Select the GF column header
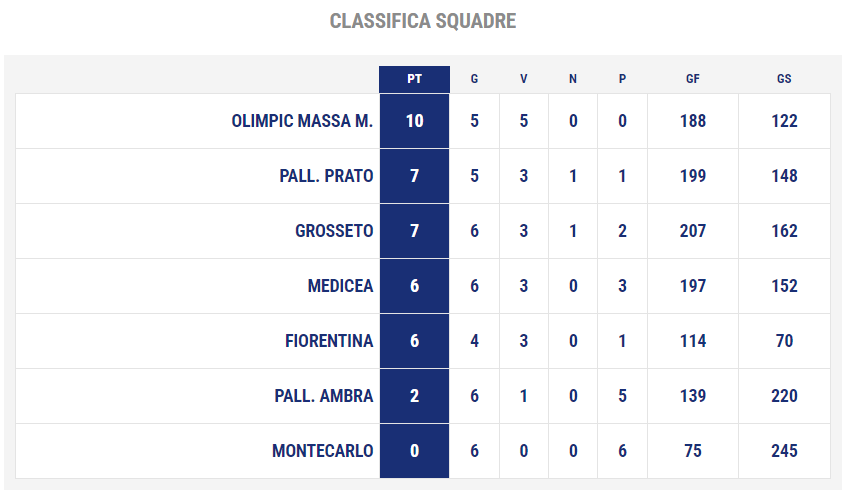The width and height of the screenshot is (847, 493). coord(693,79)
